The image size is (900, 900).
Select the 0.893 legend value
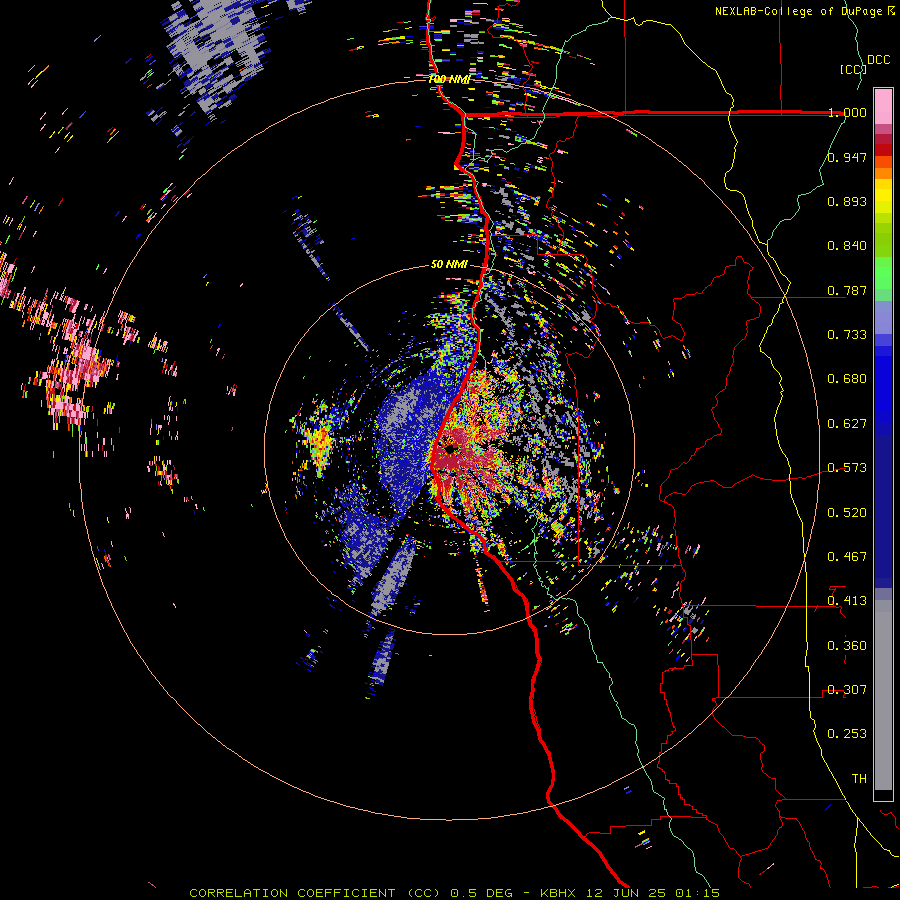[847, 201]
